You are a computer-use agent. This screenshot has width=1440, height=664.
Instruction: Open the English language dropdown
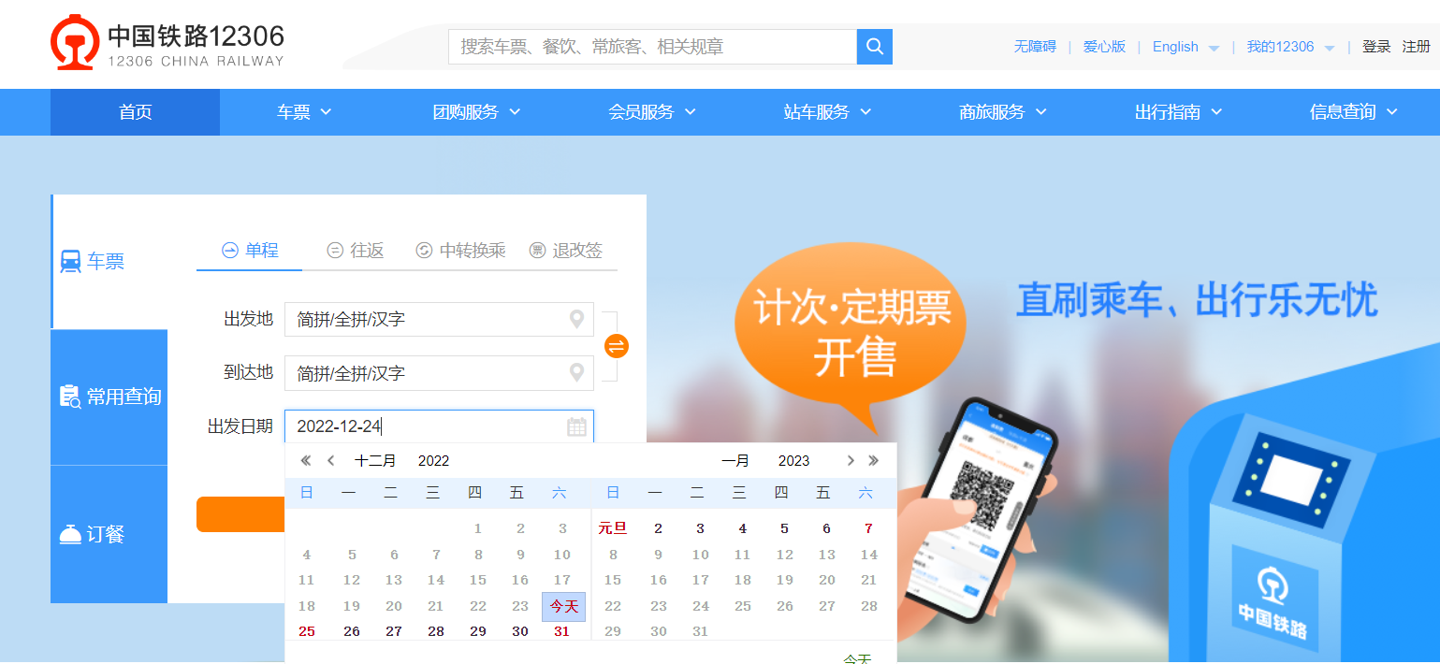coord(1185,47)
